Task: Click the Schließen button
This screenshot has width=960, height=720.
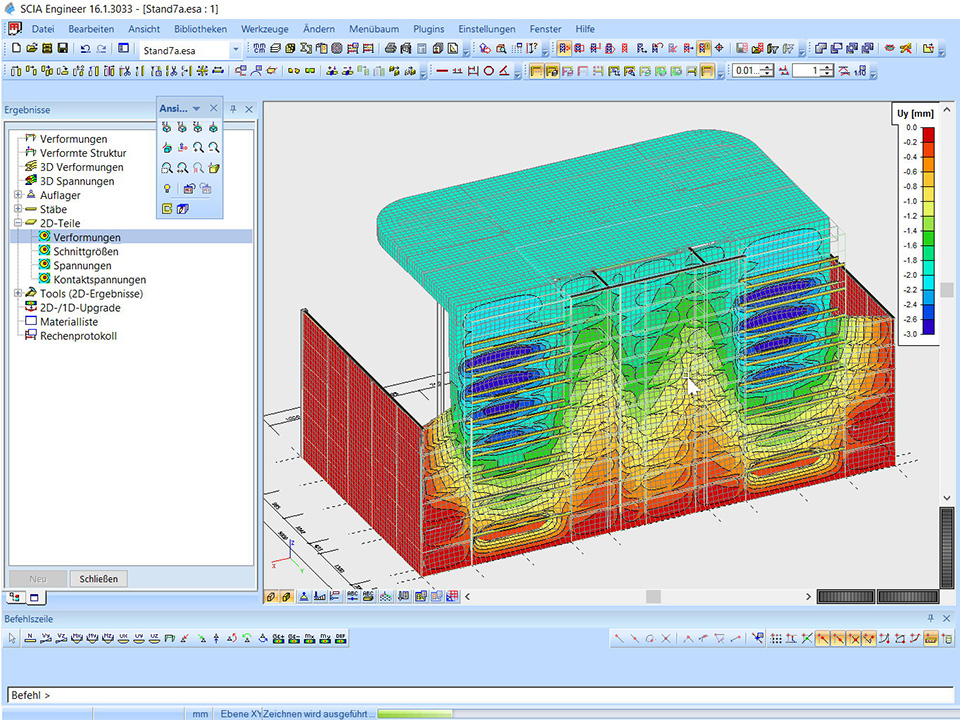Action: click(98, 578)
